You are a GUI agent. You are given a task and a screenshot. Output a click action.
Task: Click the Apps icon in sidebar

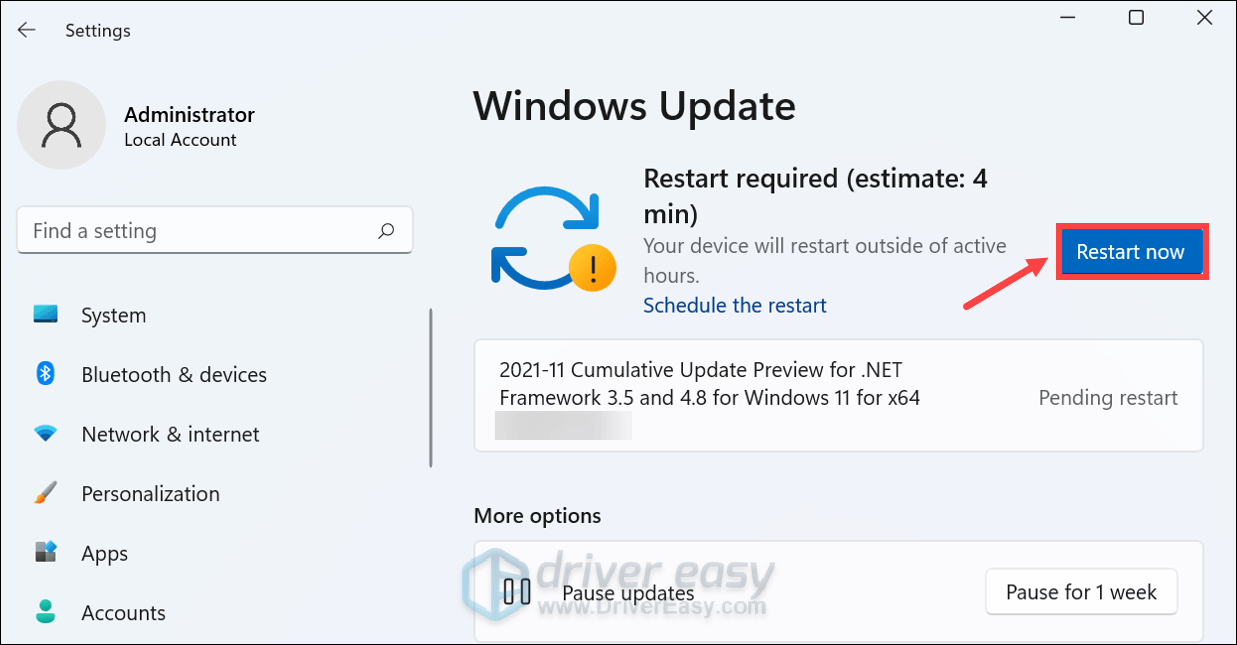tap(45, 553)
